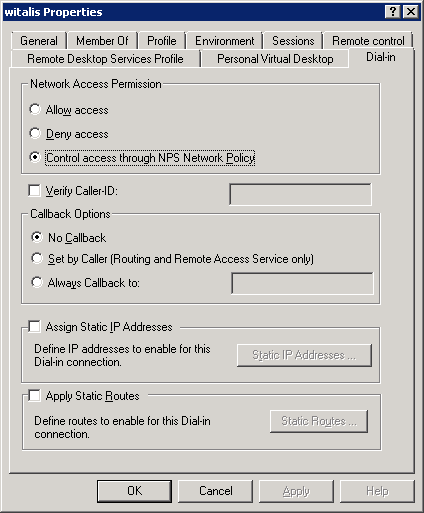Image resolution: width=424 pixels, height=513 pixels.
Task: Switch to the General tab
Action: [x=39, y=41]
